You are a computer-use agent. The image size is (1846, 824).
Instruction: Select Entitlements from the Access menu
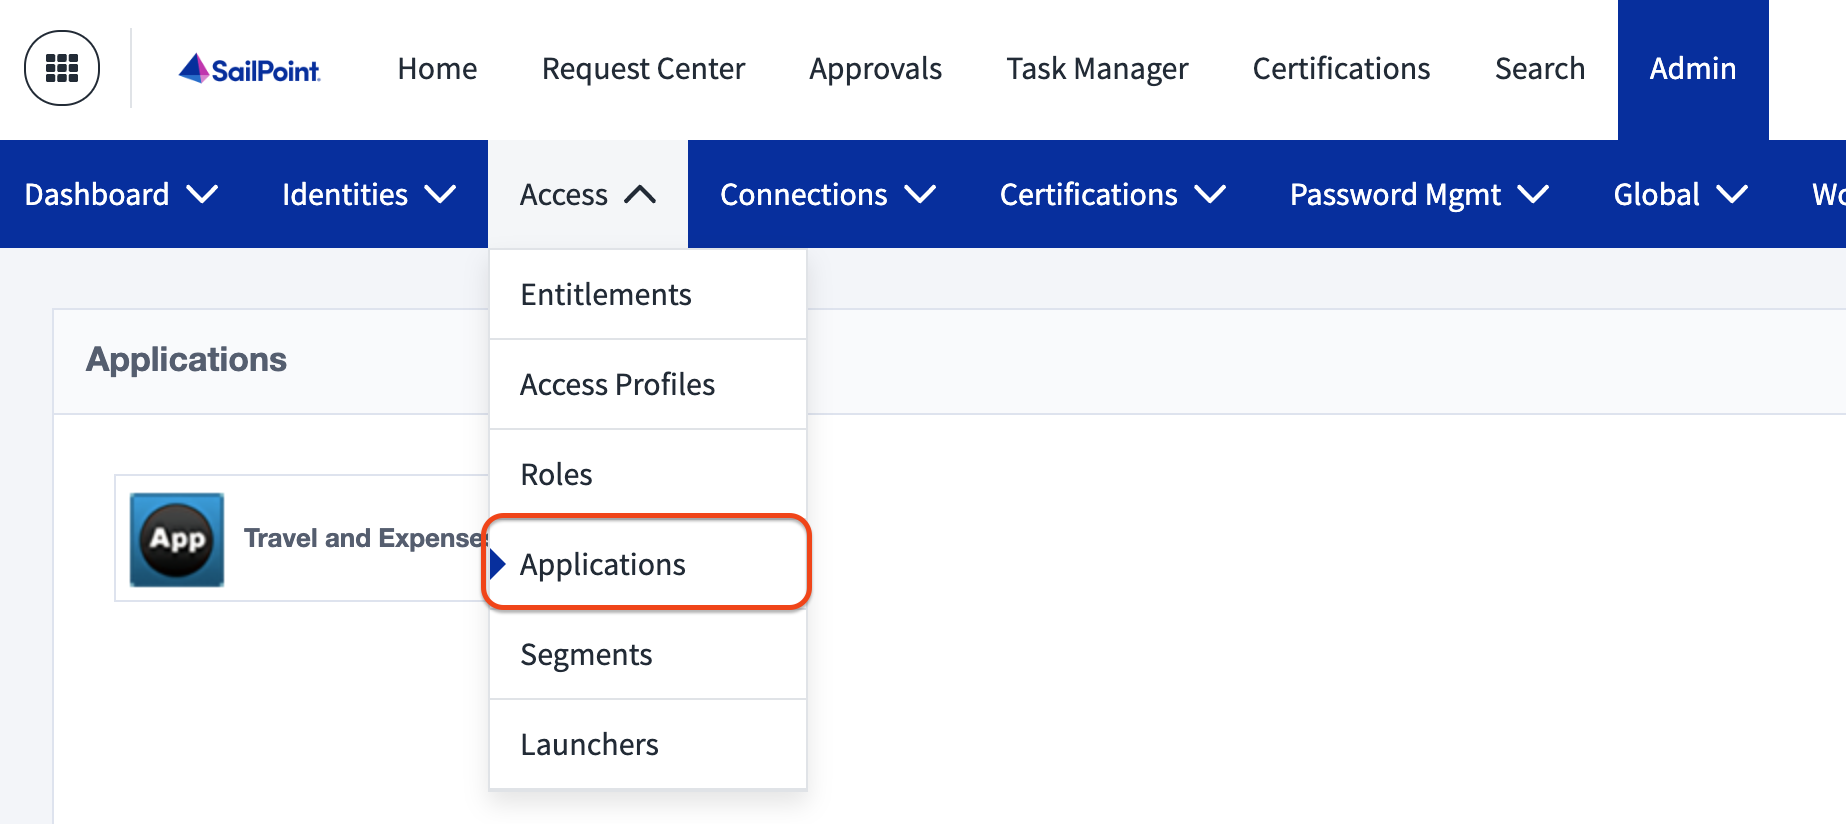point(606,295)
